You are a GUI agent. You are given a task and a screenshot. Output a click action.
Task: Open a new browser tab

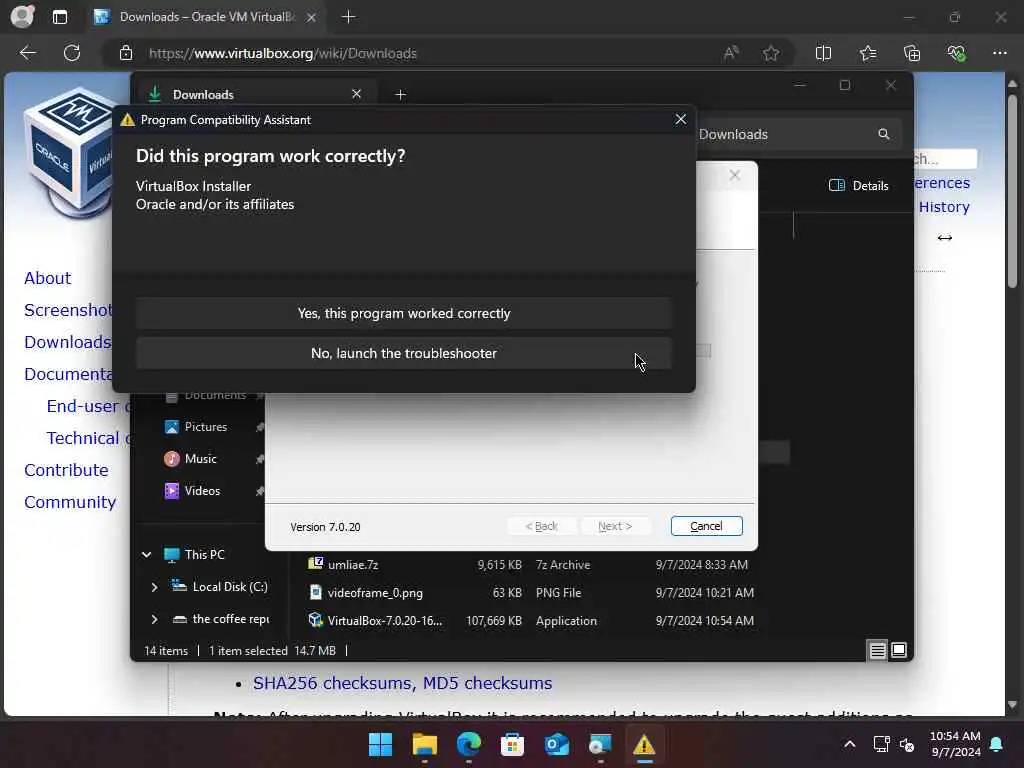coord(349,17)
